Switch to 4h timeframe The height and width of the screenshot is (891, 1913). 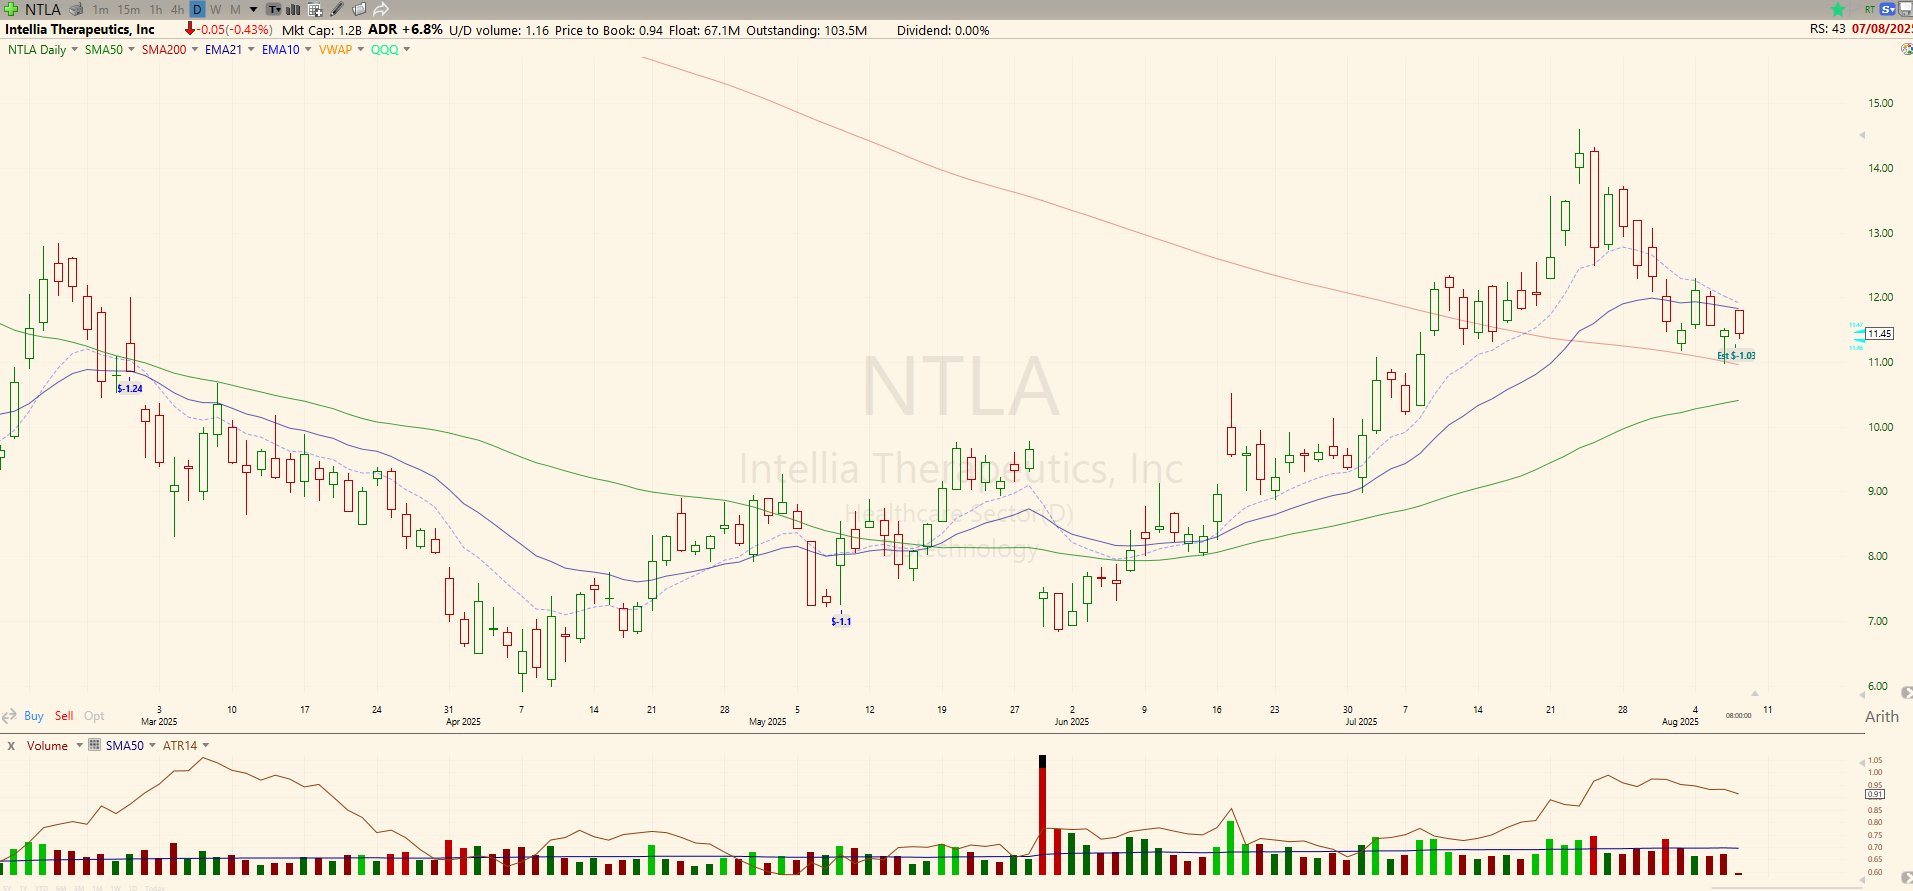point(177,9)
